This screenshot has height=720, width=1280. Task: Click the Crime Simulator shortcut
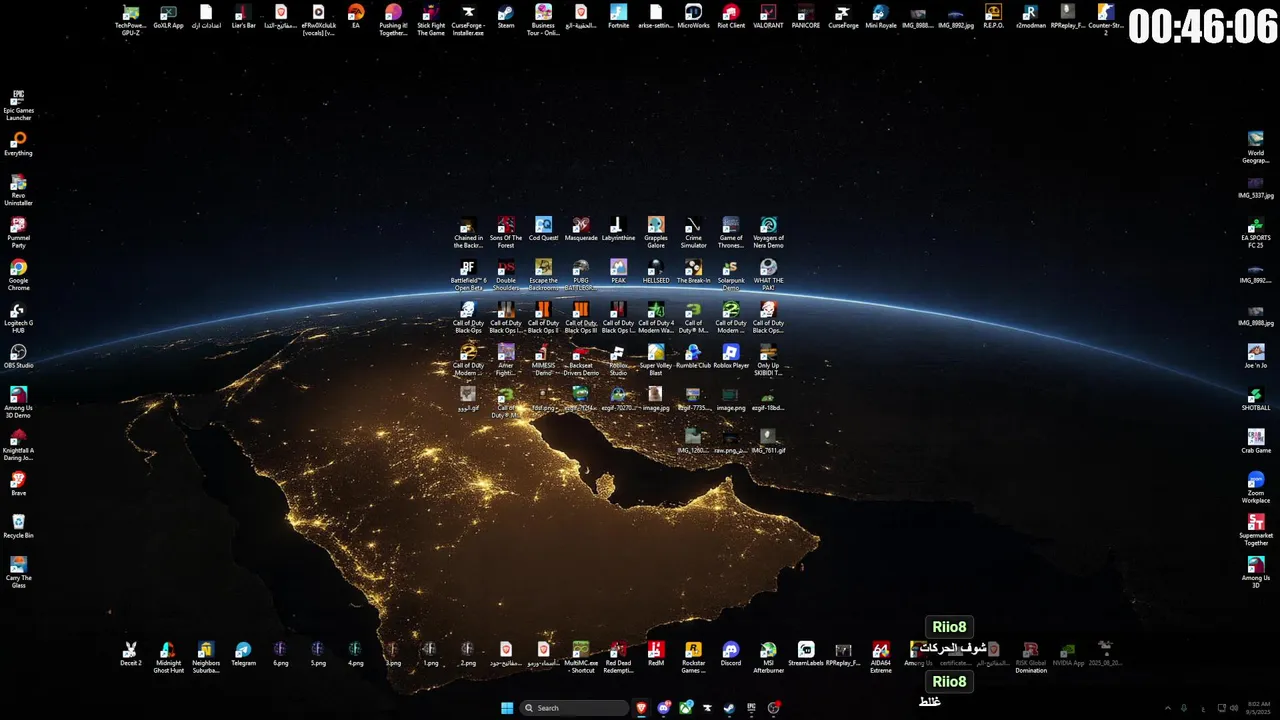pos(693,233)
